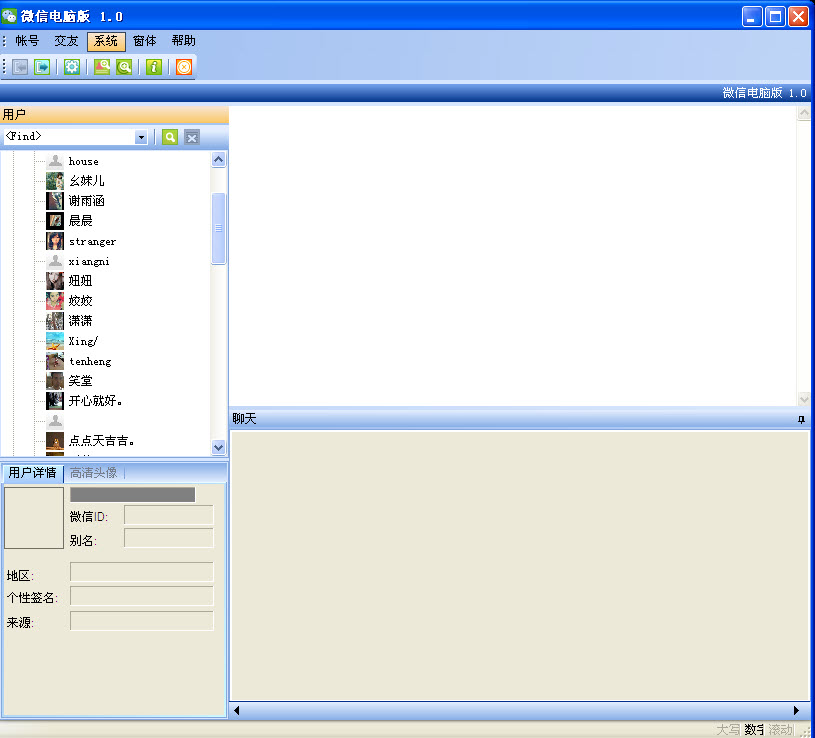Switch to the 用户详情 tab
The width and height of the screenshot is (815, 738).
pos(33,473)
